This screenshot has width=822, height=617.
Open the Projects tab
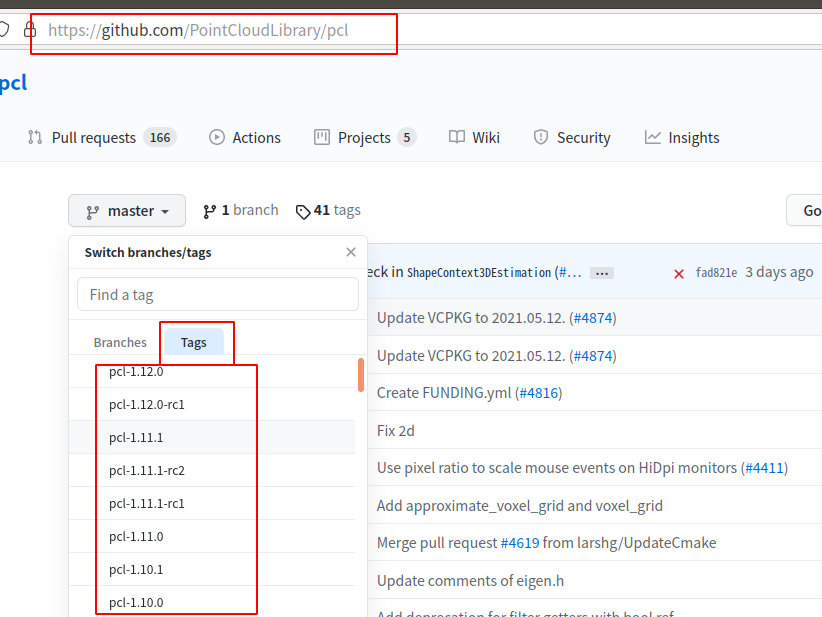click(x=365, y=138)
